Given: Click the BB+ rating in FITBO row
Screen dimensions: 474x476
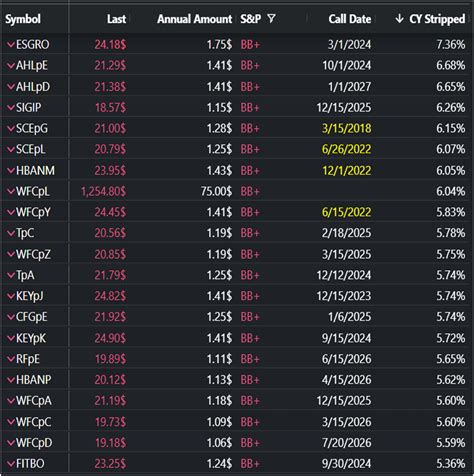Looking at the screenshot, I should pos(250,463).
